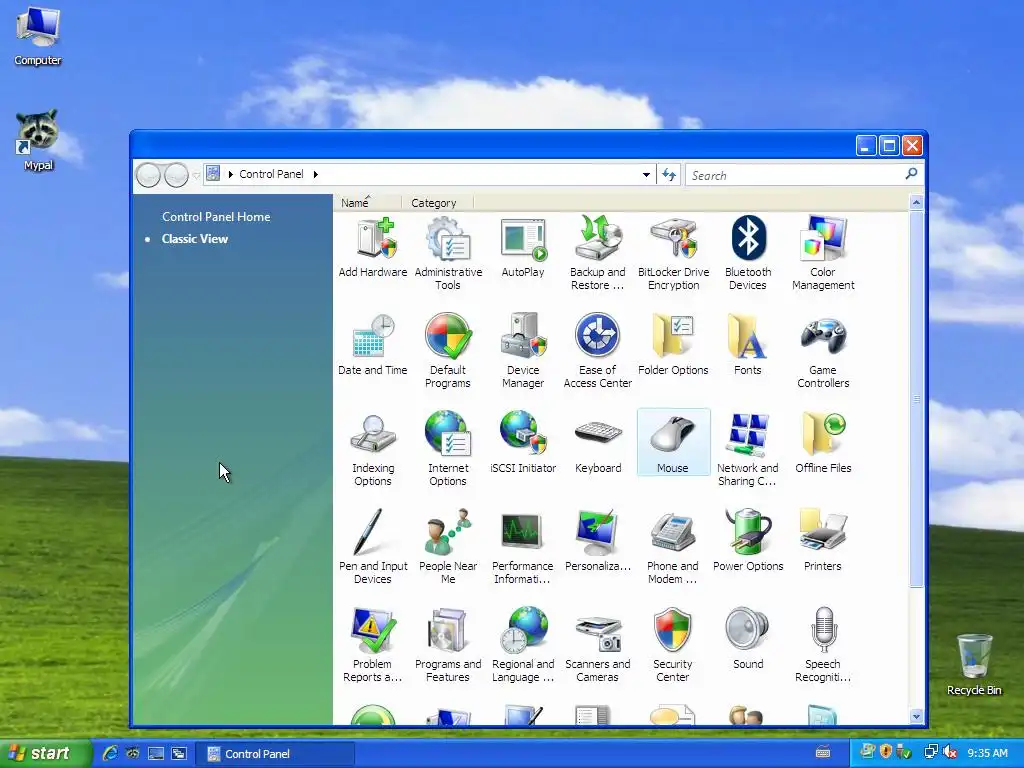Open Add Hardware applet
The height and width of the screenshot is (768, 1024).
373,248
